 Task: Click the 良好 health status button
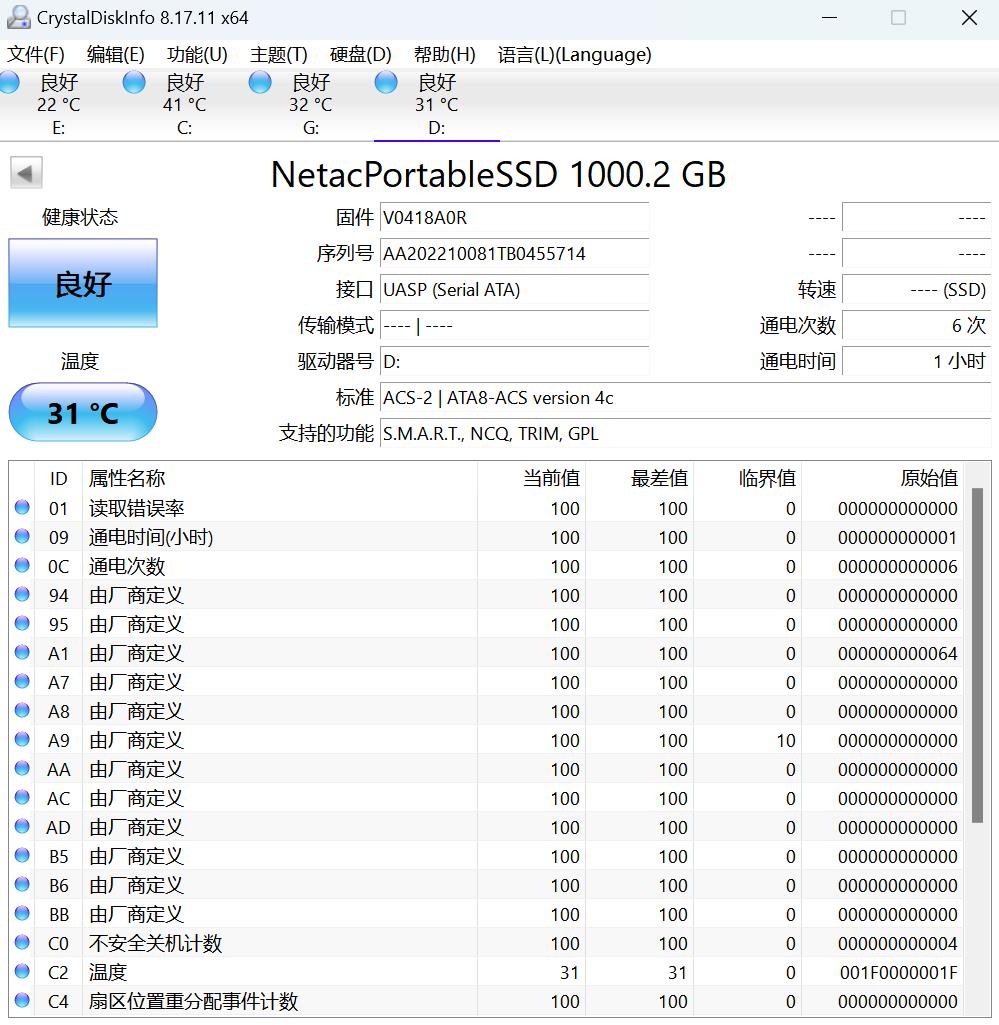pyautogui.click(x=83, y=284)
